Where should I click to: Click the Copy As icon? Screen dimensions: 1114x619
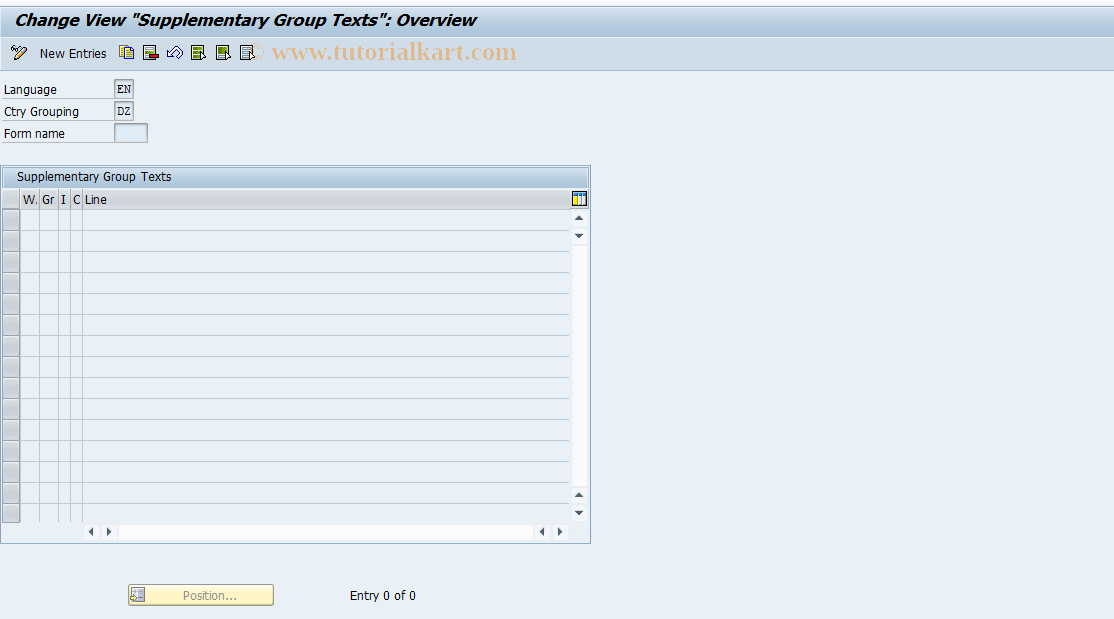point(126,53)
